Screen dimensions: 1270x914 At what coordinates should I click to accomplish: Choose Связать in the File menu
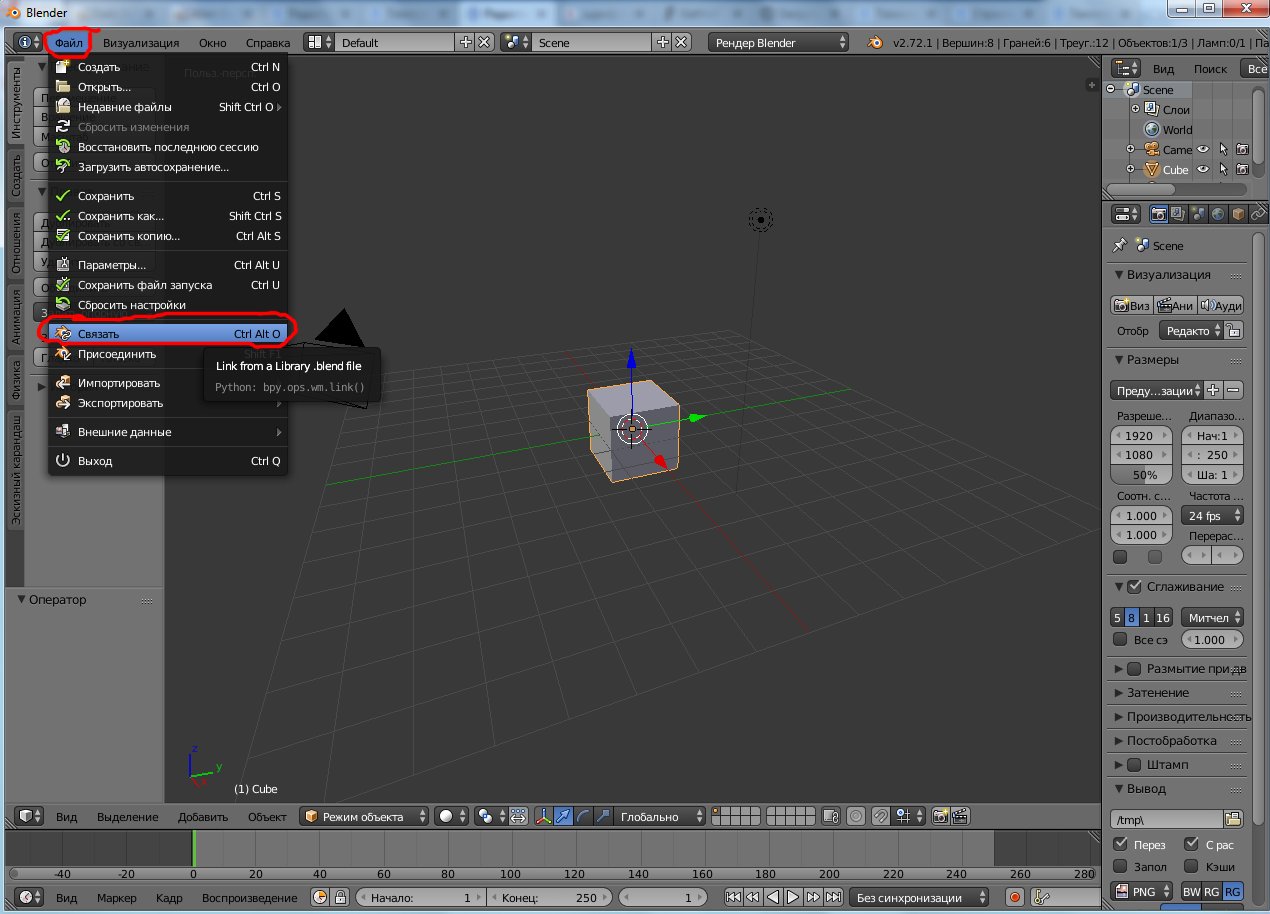coord(168,333)
